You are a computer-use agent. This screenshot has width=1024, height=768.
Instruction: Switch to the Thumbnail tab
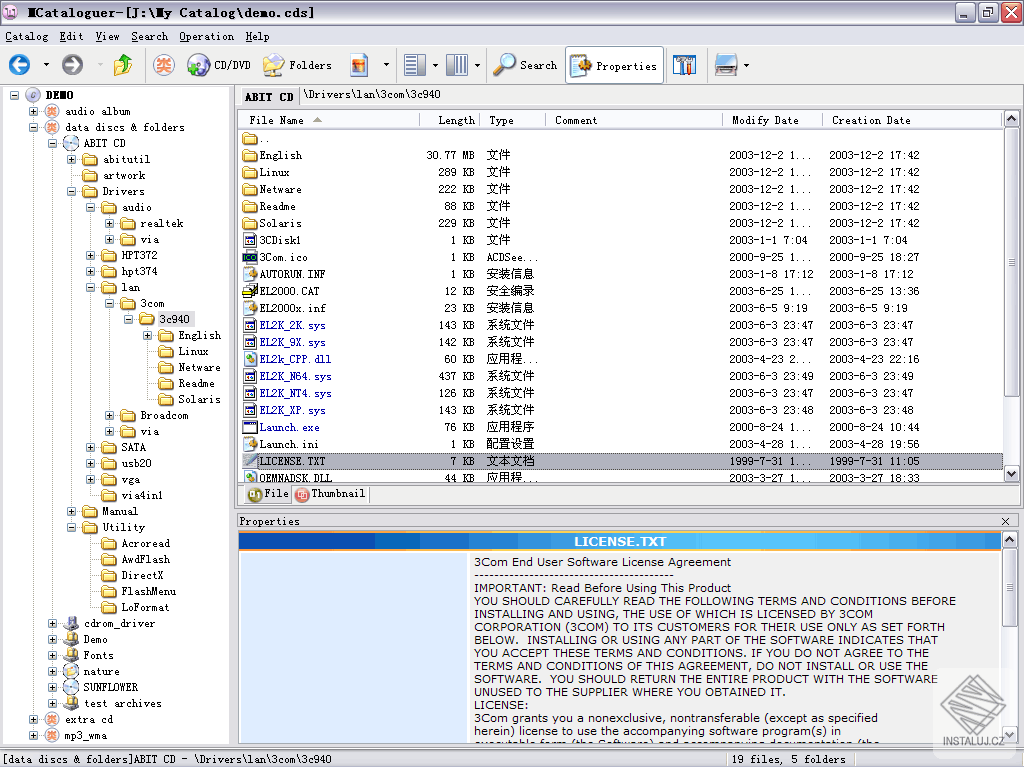331,494
